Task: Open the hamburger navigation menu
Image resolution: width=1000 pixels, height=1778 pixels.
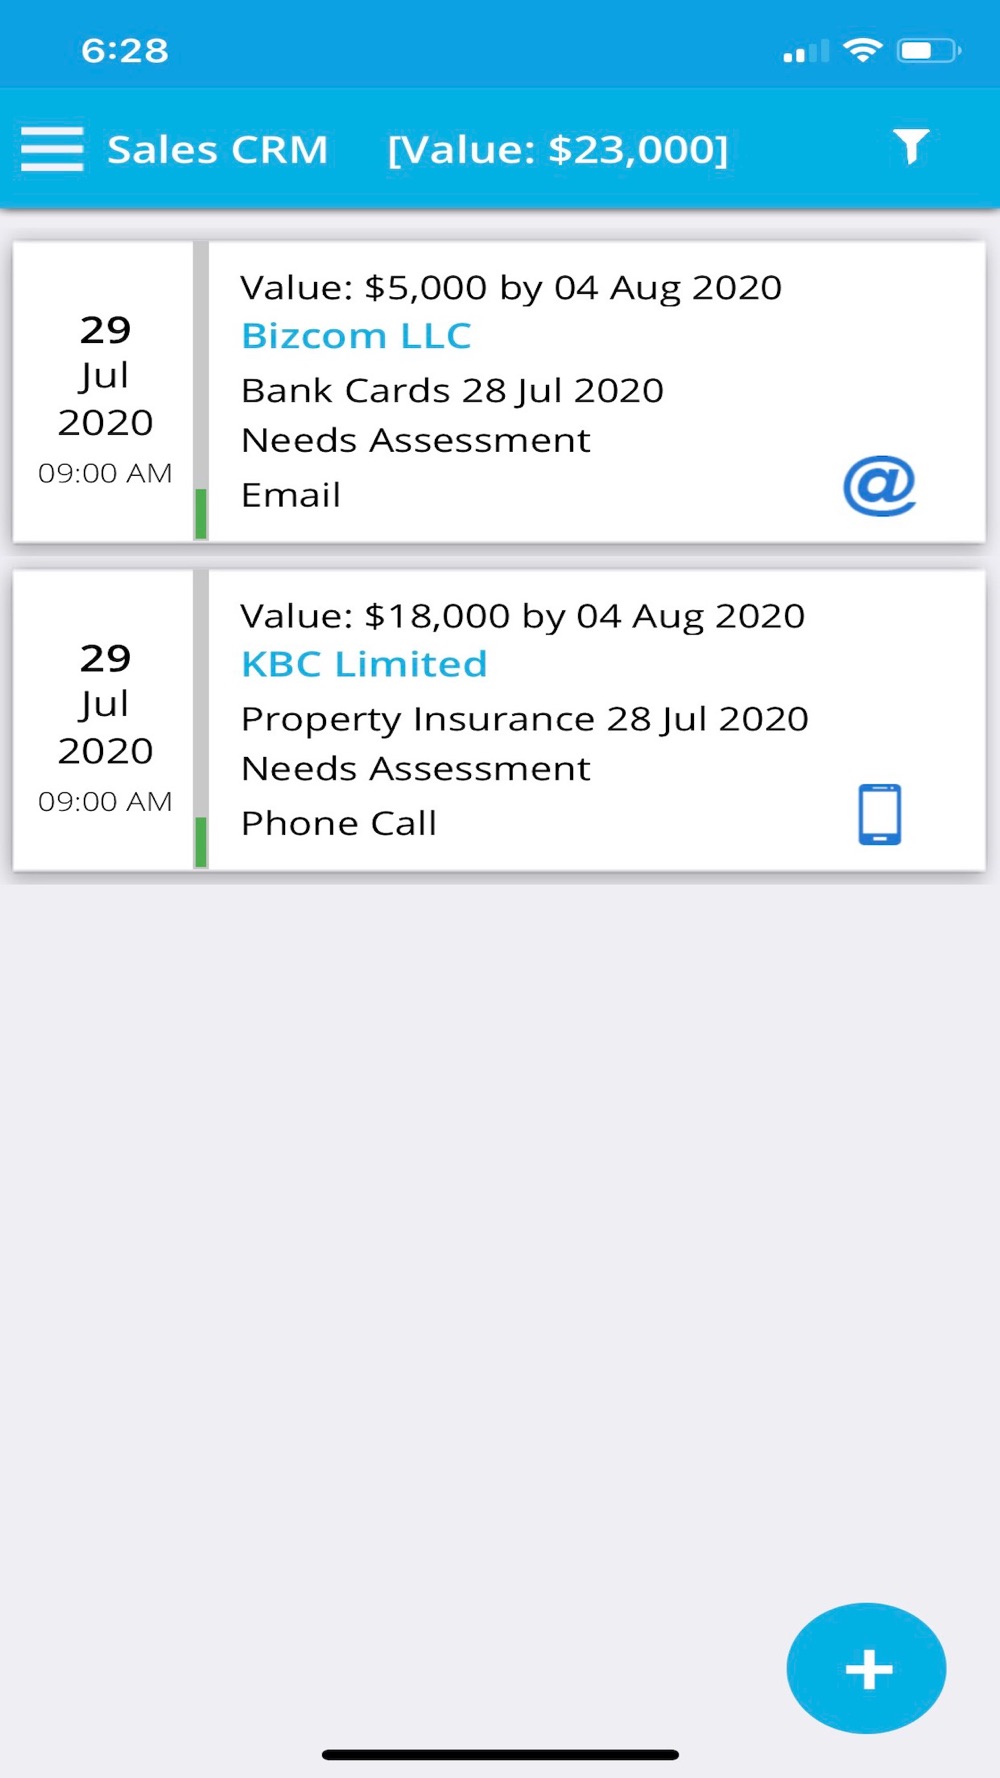Action: point(52,149)
